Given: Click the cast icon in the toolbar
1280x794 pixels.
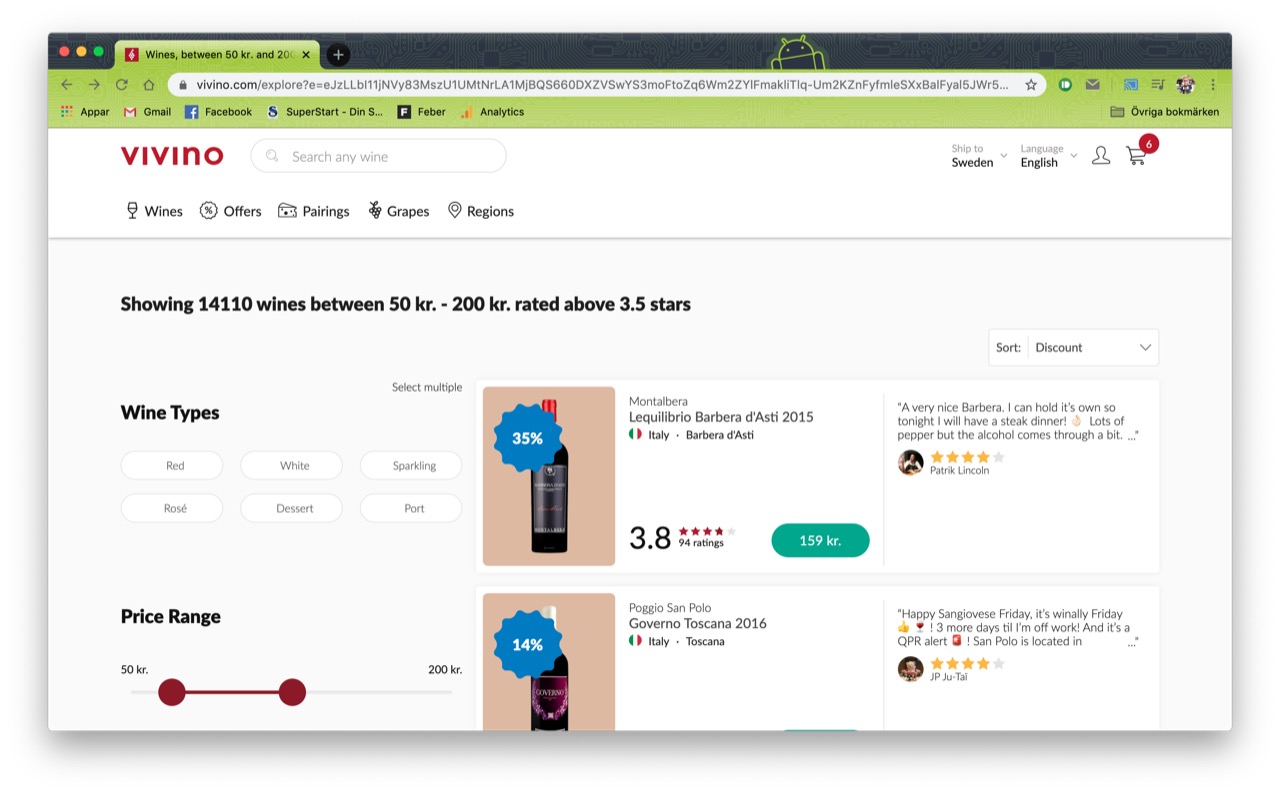Looking at the screenshot, I should tap(1131, 85).
